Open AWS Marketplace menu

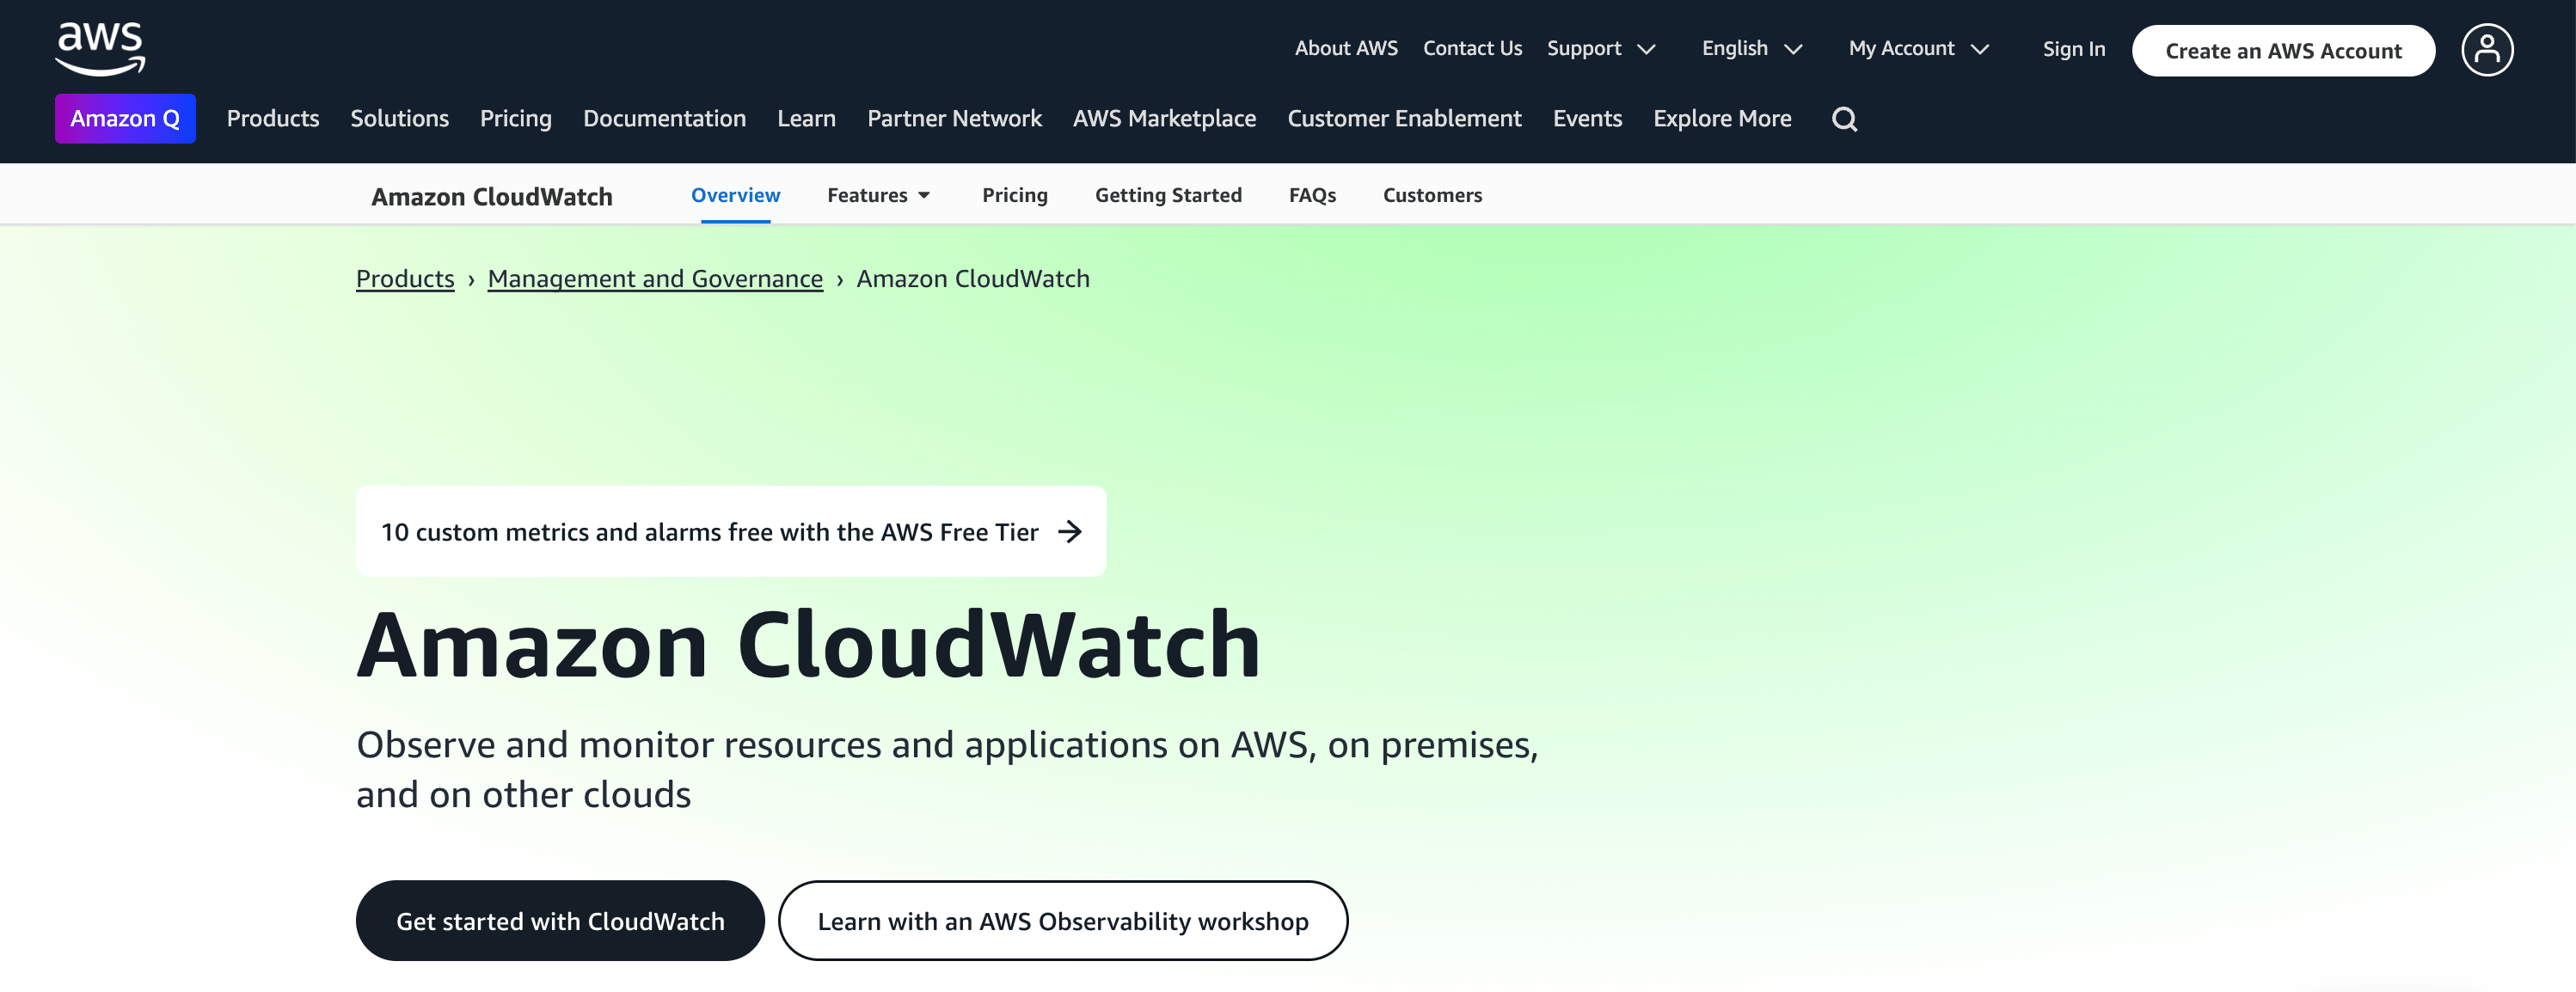click(x=1164, y=119)
